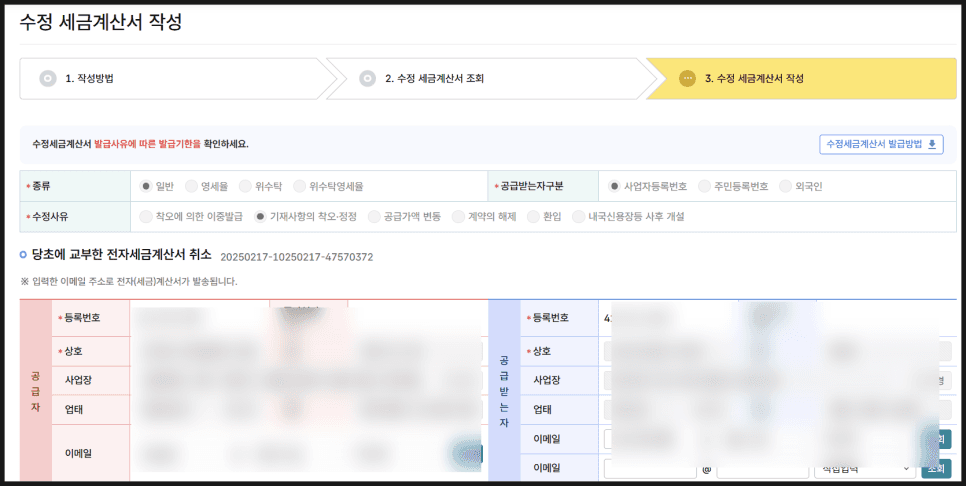Image resolution: width=966 pixels, height=486 pixels.
Task: Pick 내국신용장등 사후 개설 reason
Action: click(x=578, y=217)
